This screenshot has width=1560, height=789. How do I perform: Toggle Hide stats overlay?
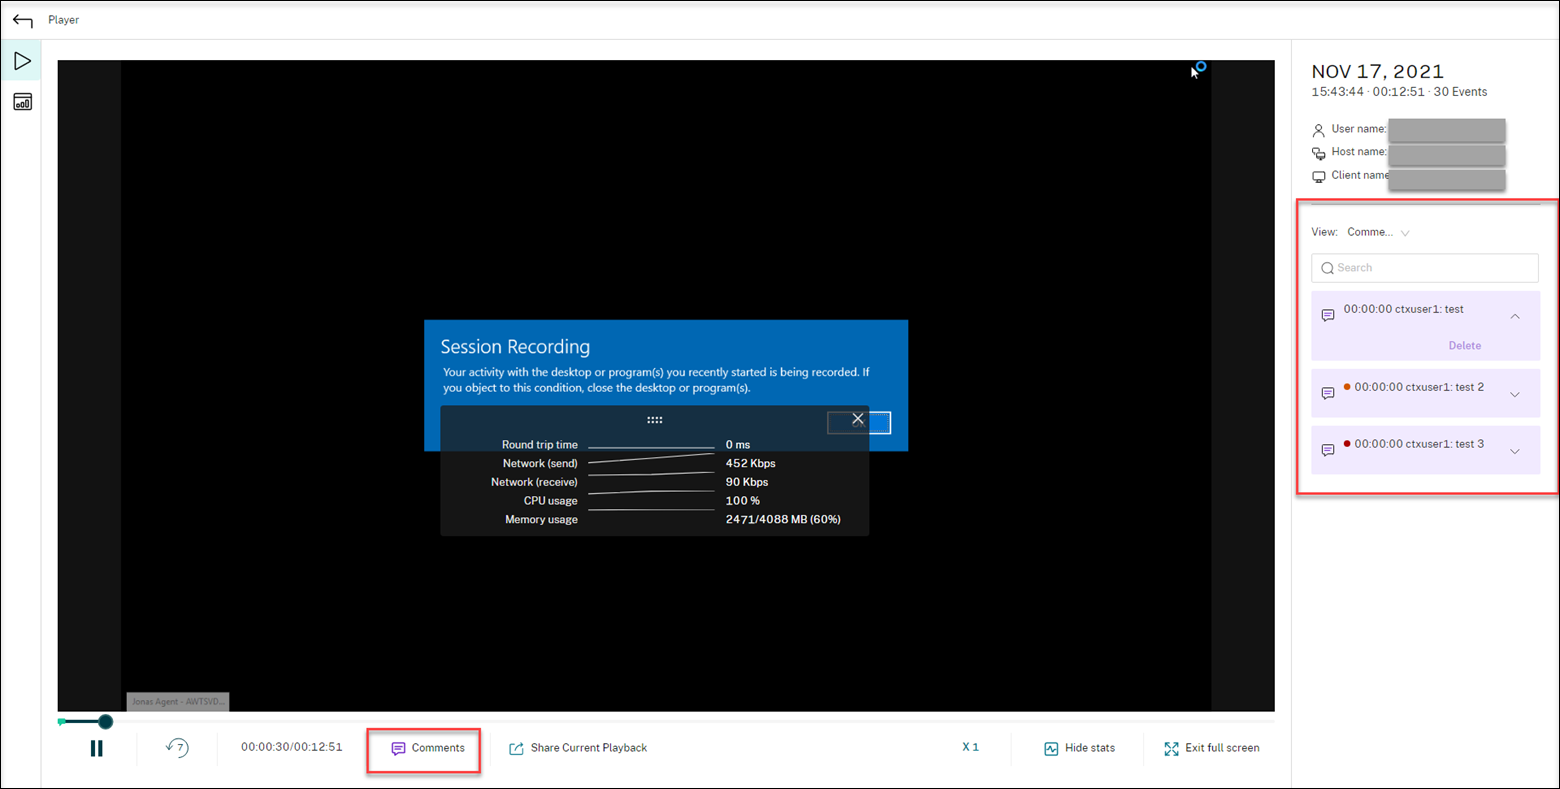click(1079, 748)
